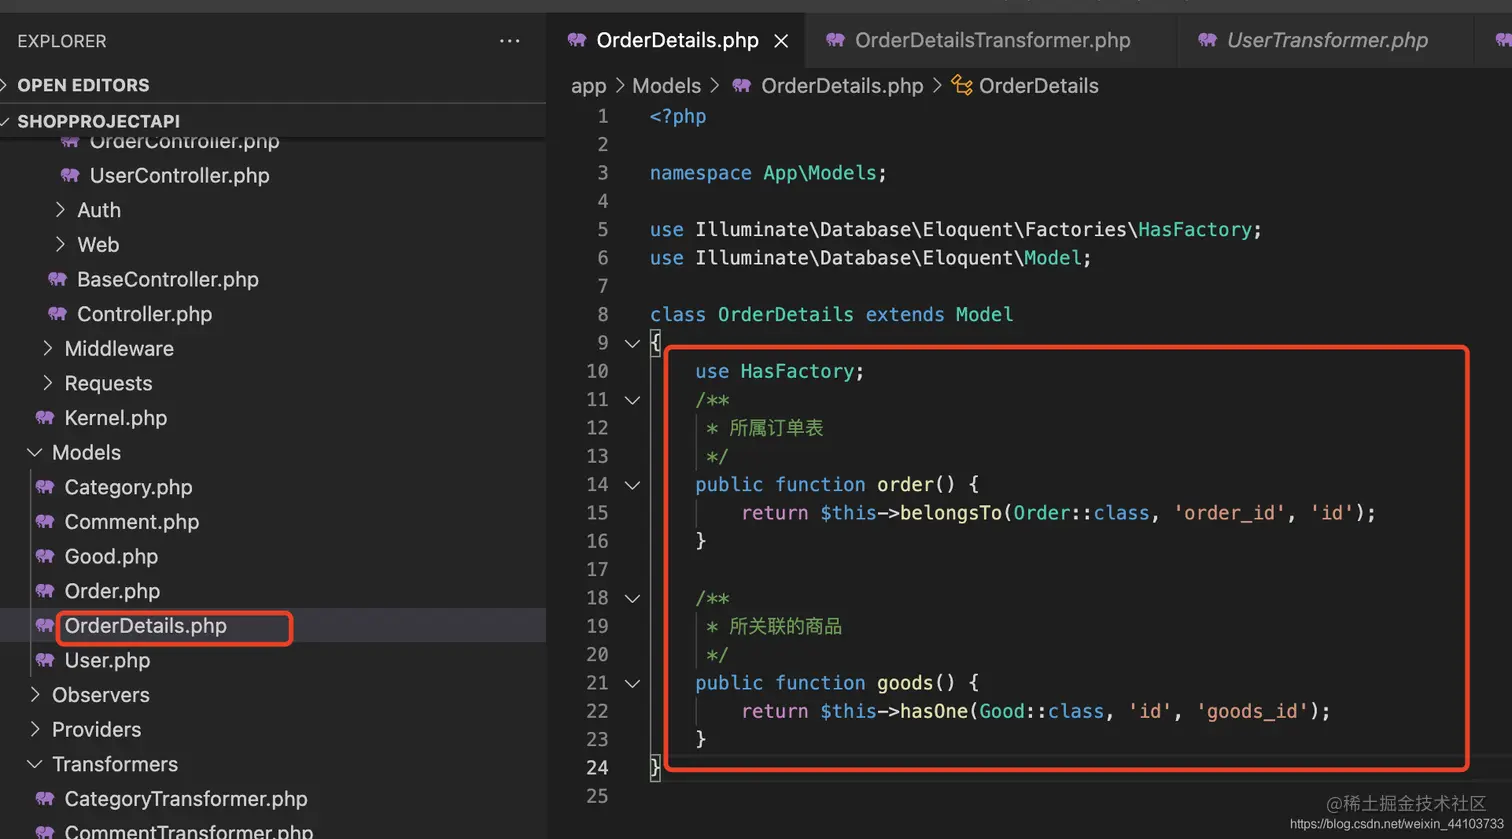
Task: Fold the comment block at line 18
Action: [632, 598]
